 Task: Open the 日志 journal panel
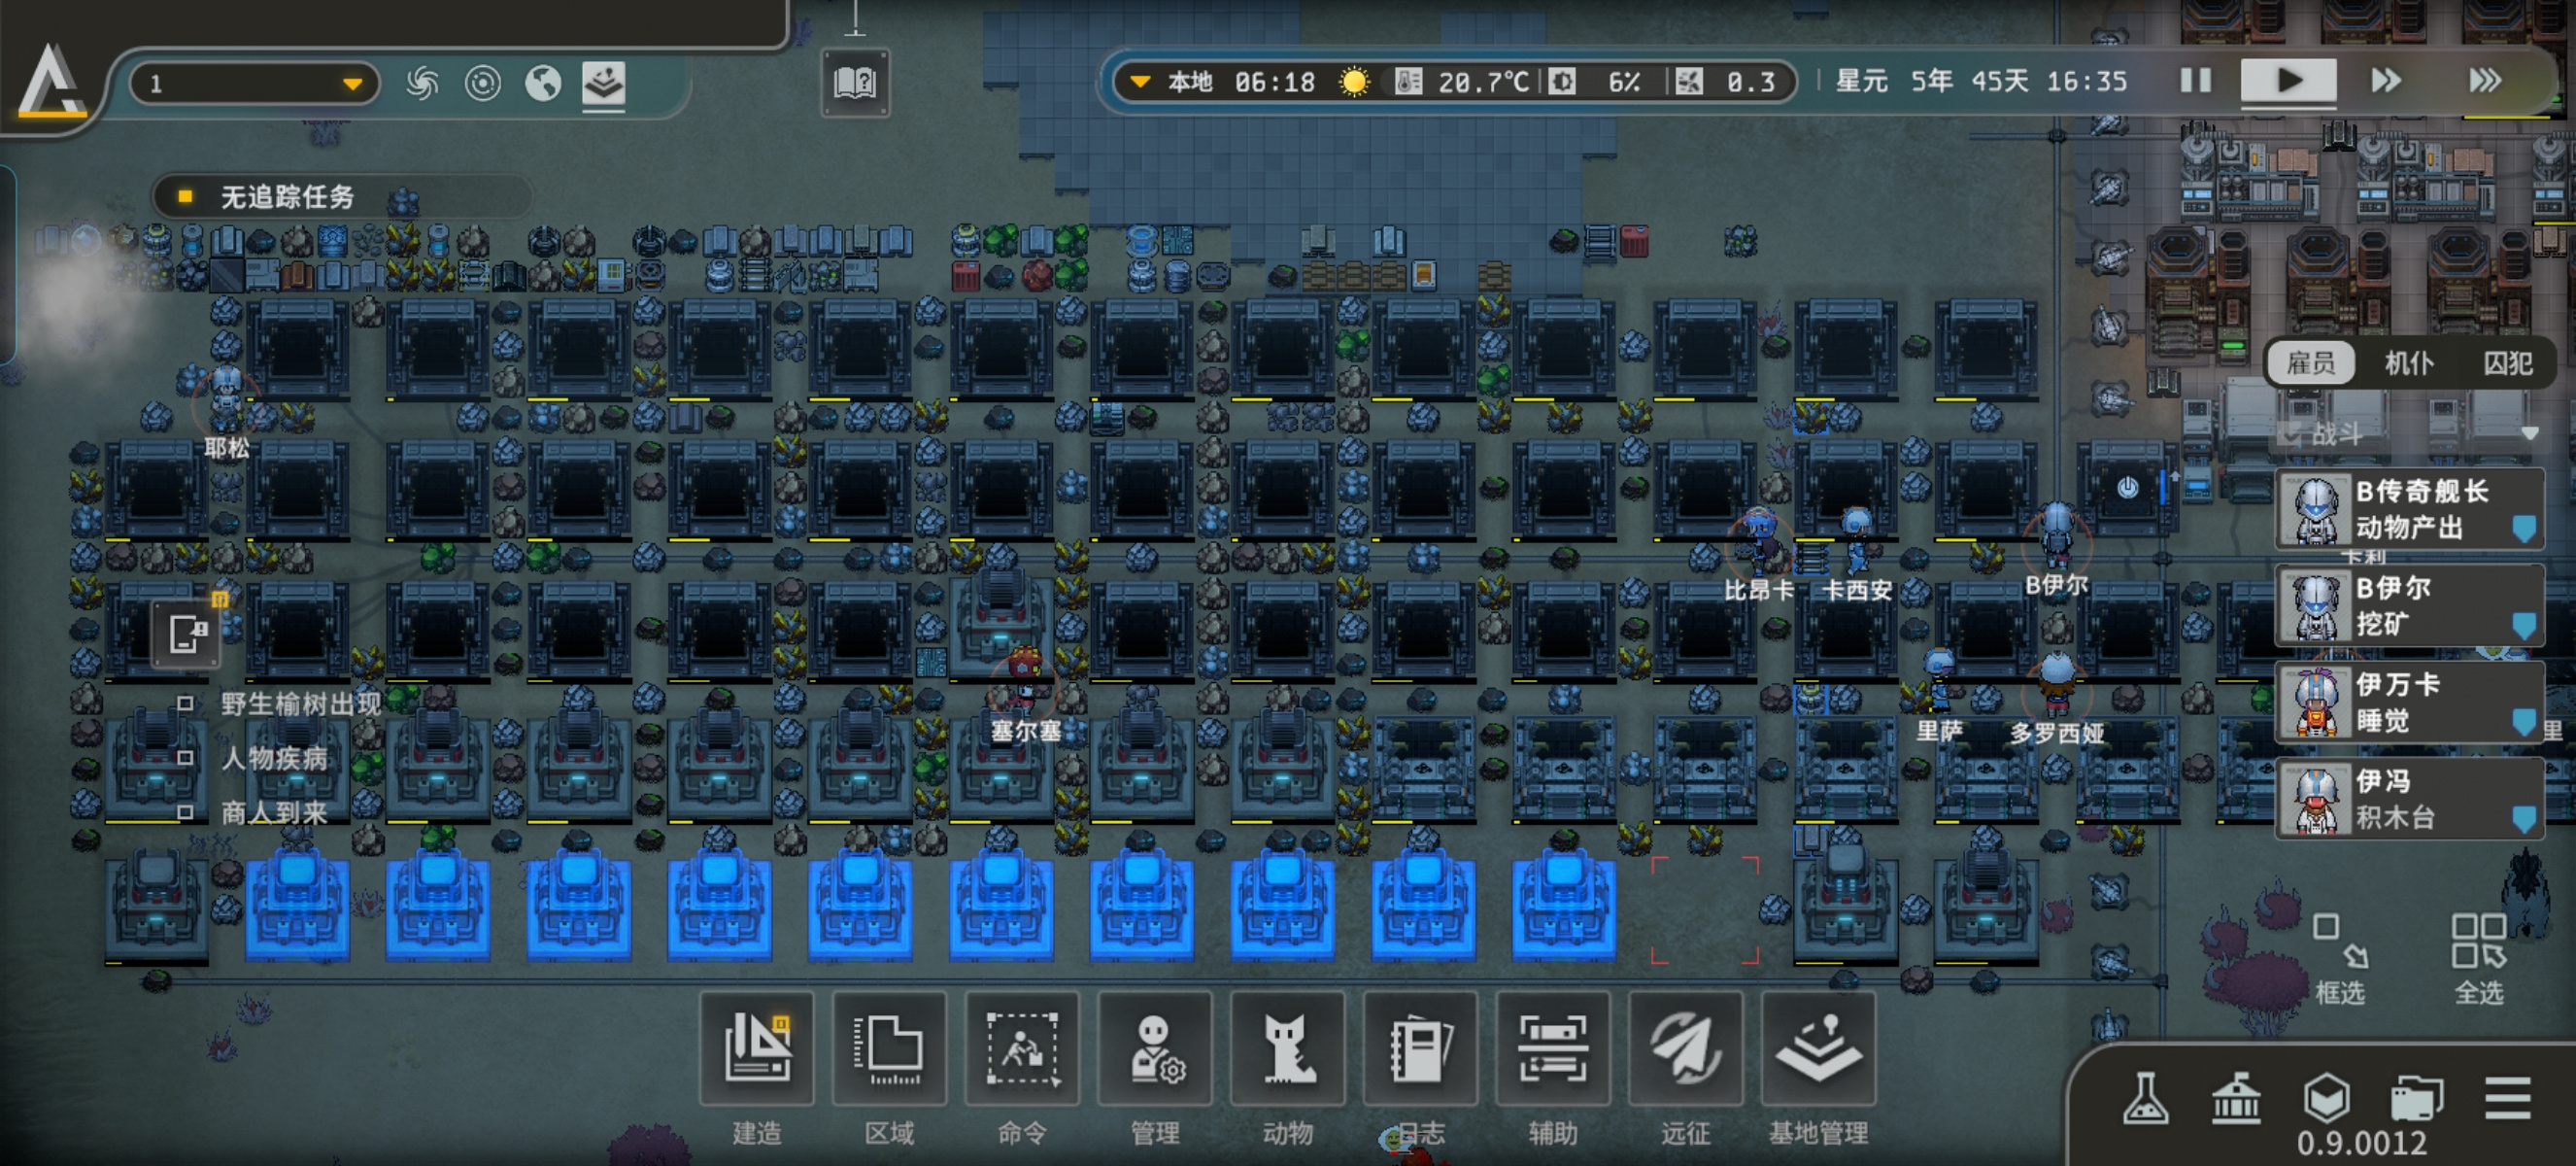tap(1421, 1048)
